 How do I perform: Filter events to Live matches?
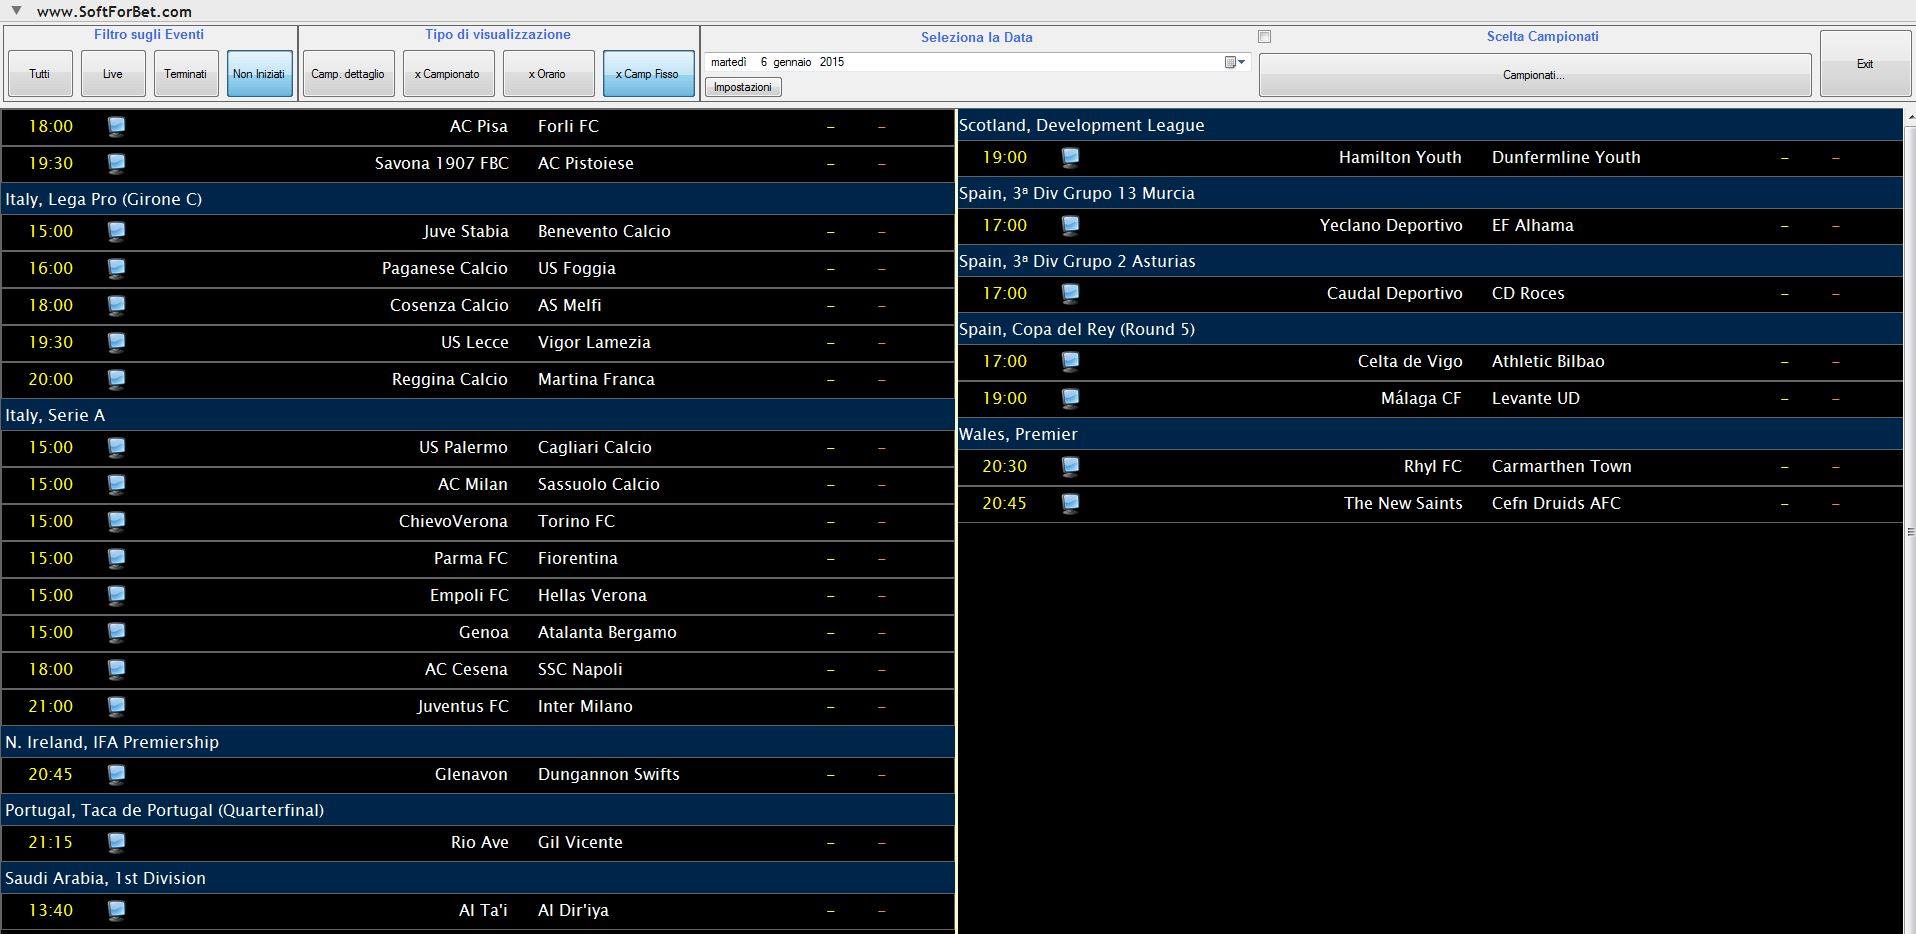click(113, 74)
